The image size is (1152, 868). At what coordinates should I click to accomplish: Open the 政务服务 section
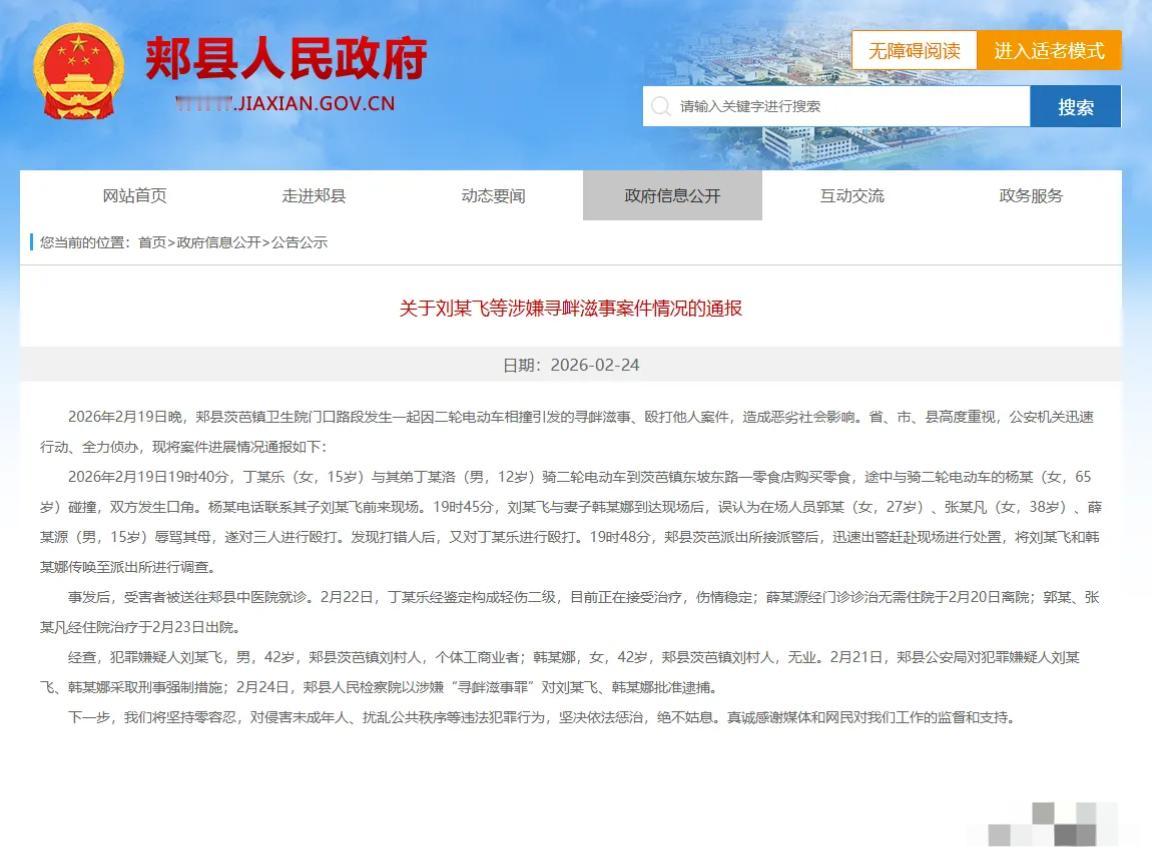click(x=1030, y=196)
